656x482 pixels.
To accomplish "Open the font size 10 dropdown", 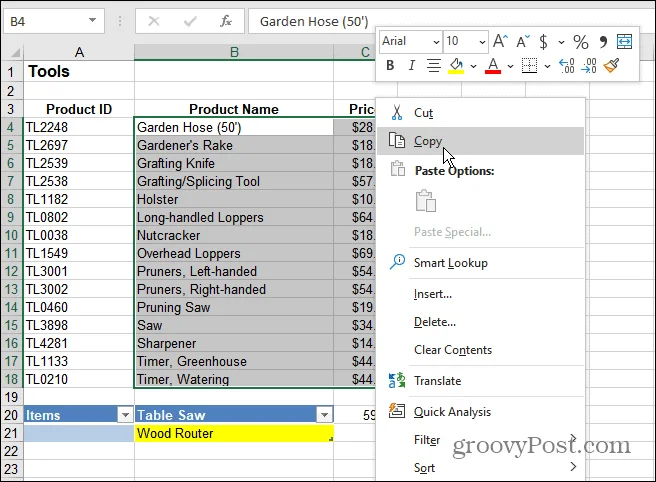I will pos(482,42).
